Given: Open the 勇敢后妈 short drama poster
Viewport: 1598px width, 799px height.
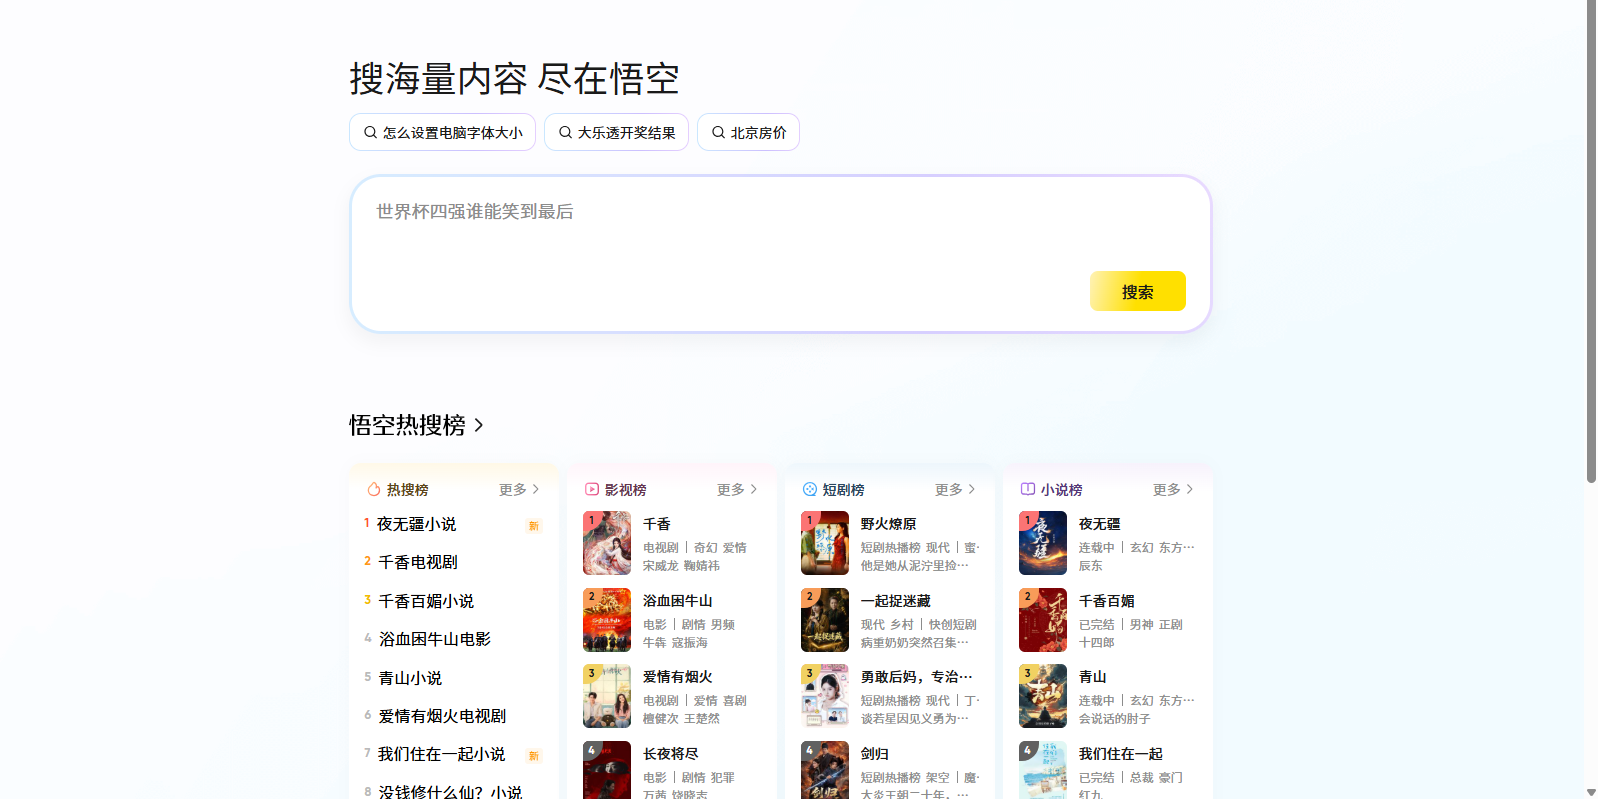Looking at the screenshot, I should (x=825, y=696).
